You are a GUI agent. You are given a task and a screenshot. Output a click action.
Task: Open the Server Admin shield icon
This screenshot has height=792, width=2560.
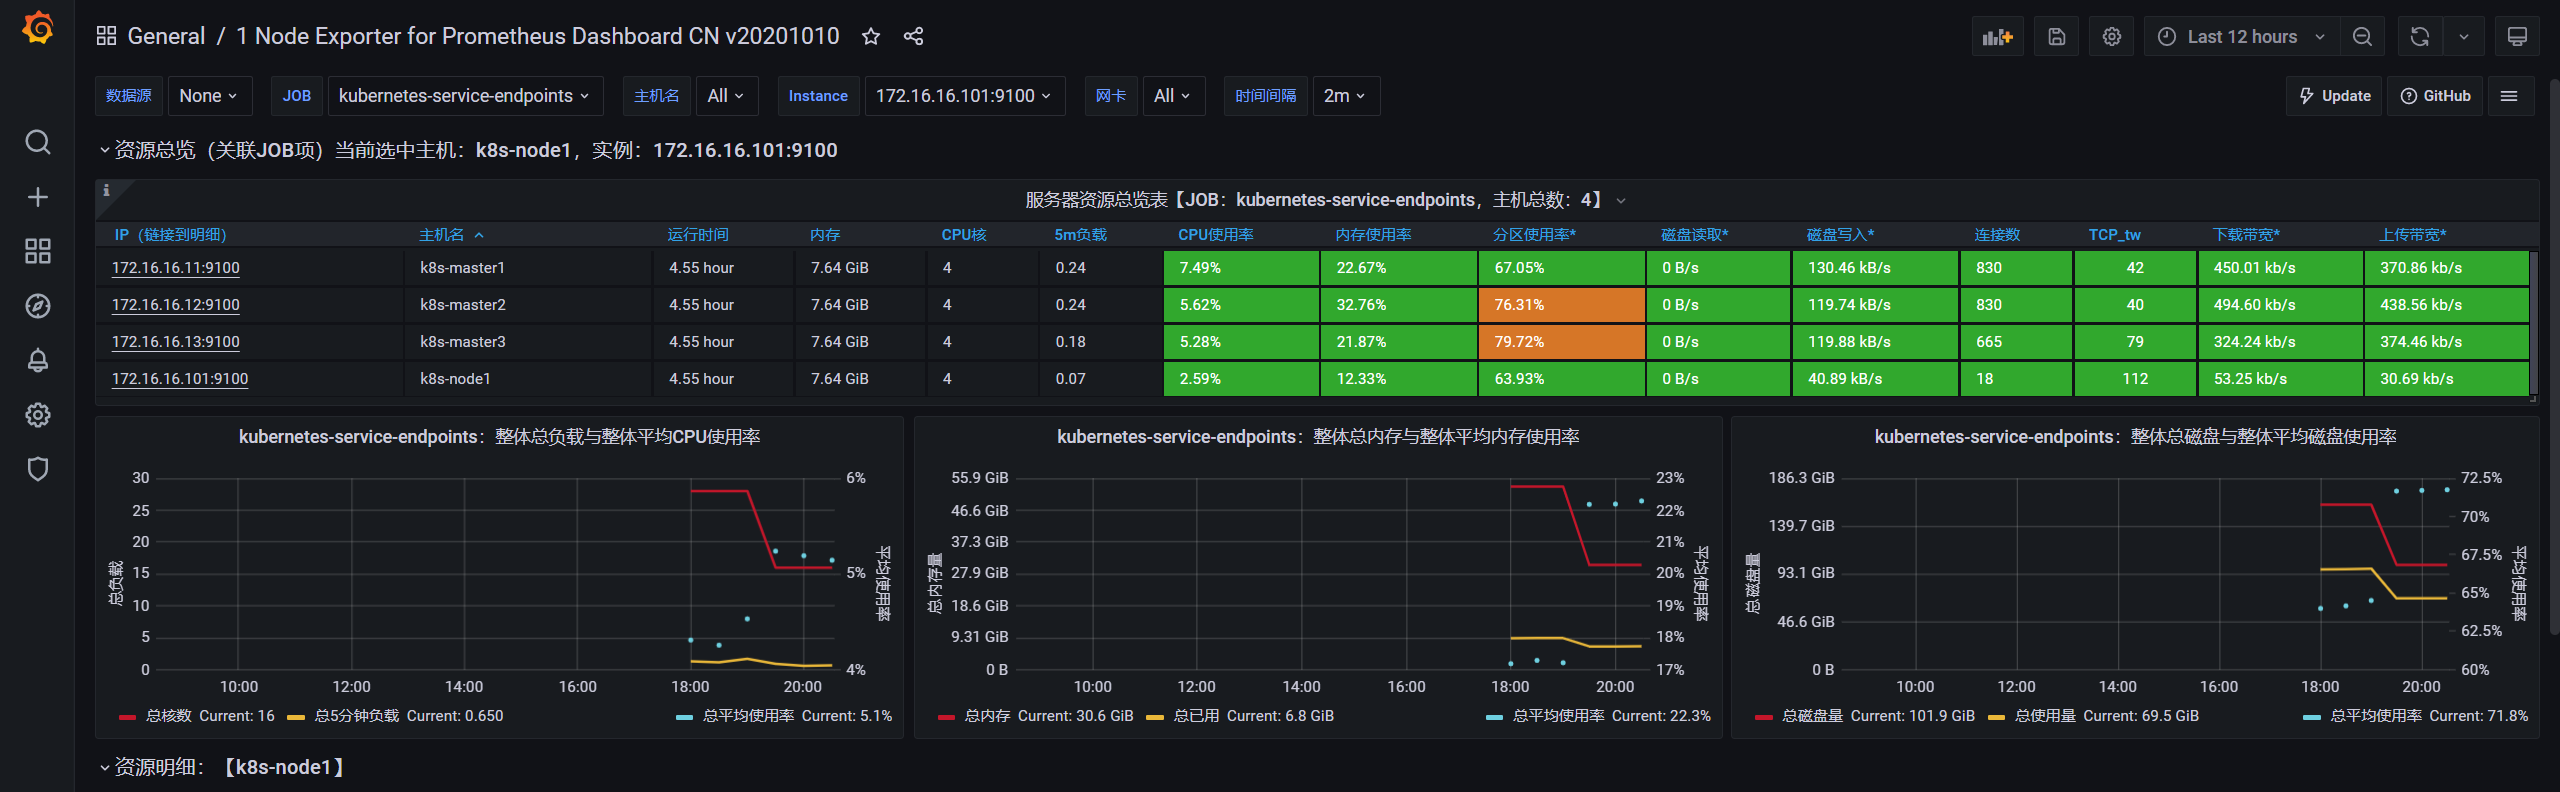coord(37,469)
